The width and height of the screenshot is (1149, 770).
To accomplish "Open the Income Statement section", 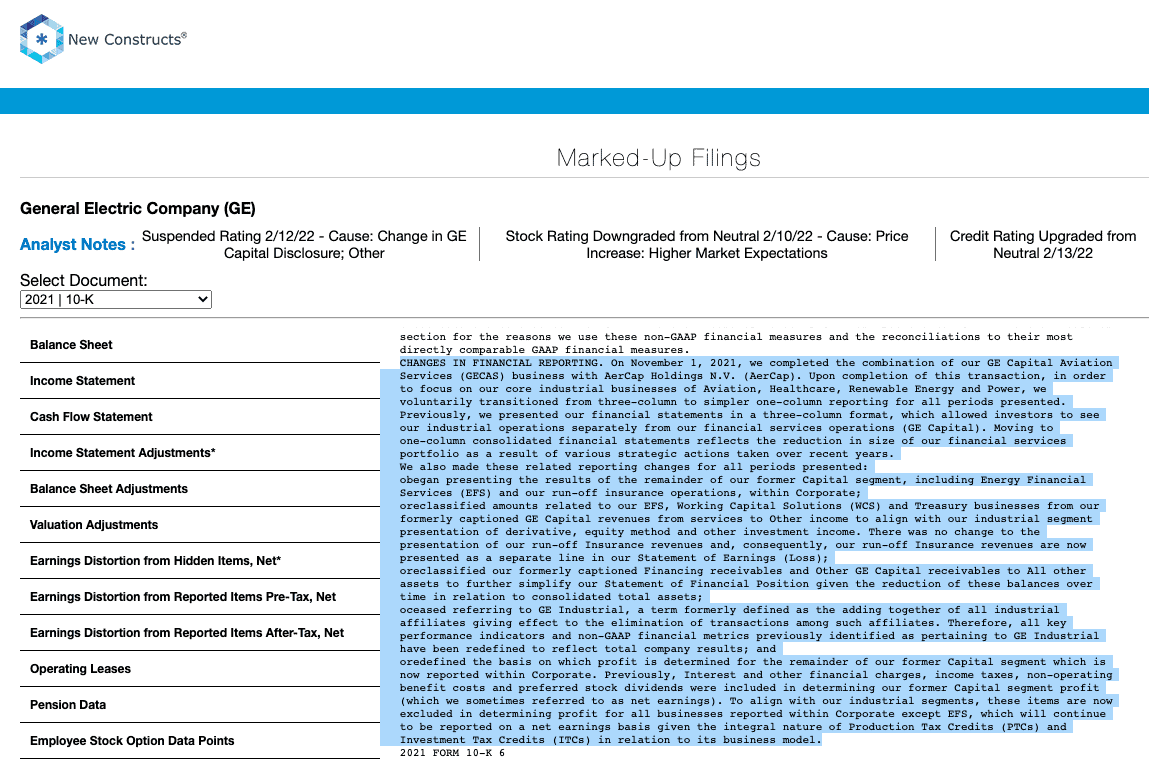I will pyautogui.click(x=82, y=381).
